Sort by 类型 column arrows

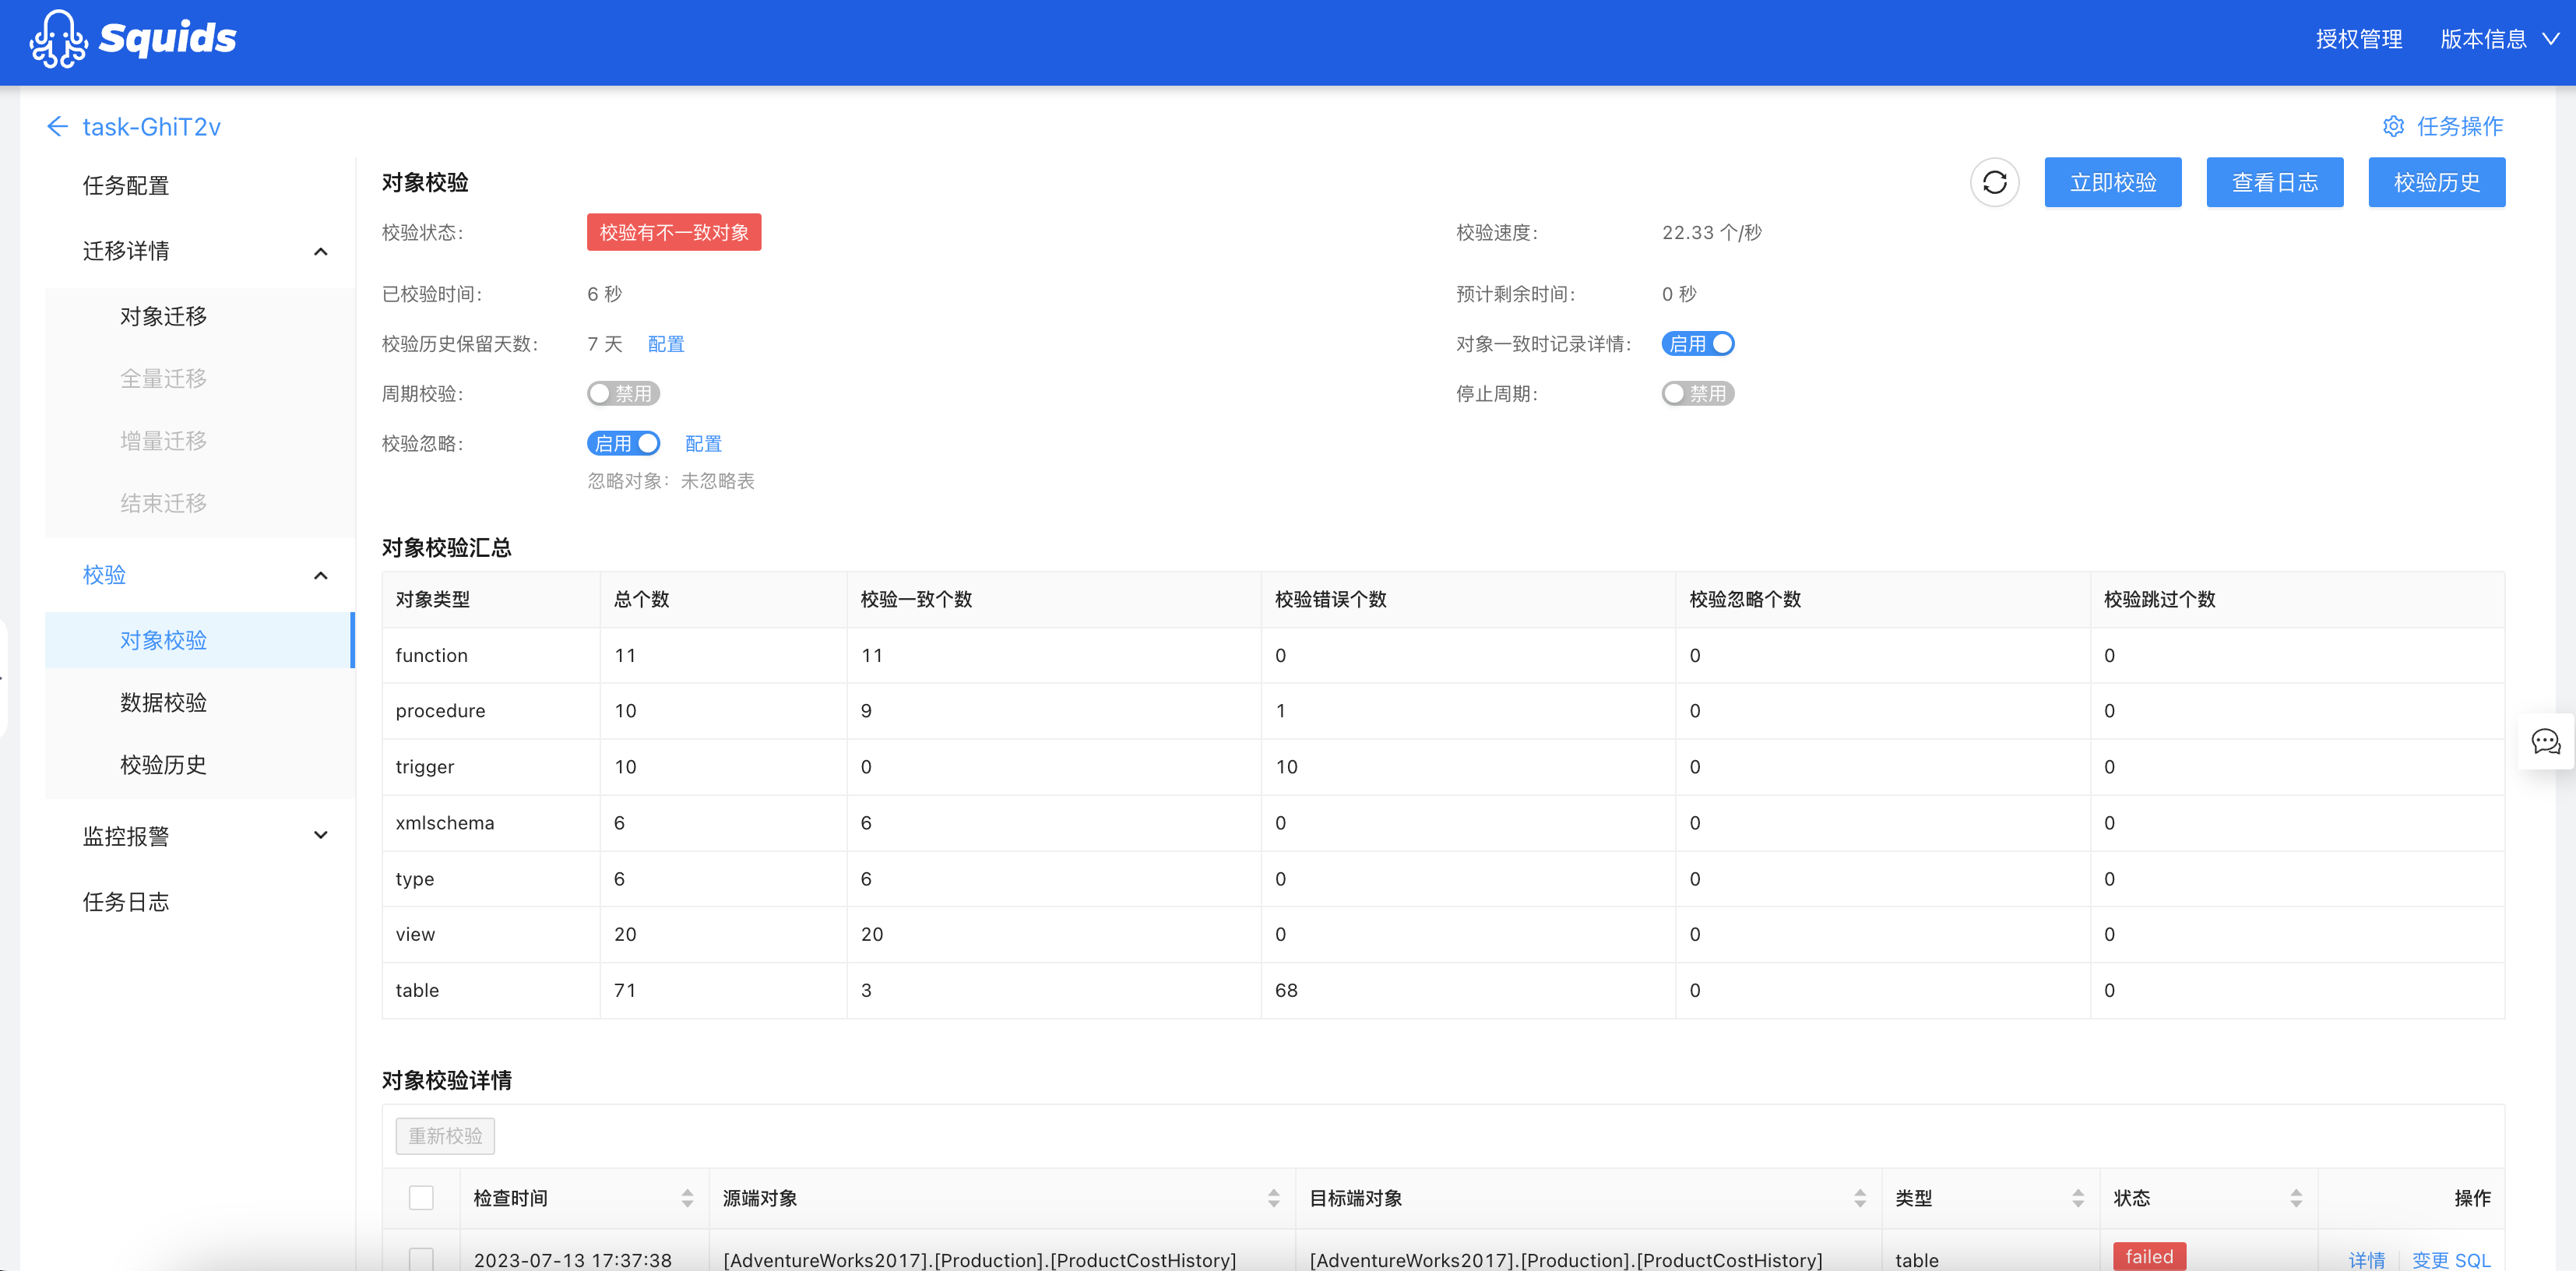2077,1198
